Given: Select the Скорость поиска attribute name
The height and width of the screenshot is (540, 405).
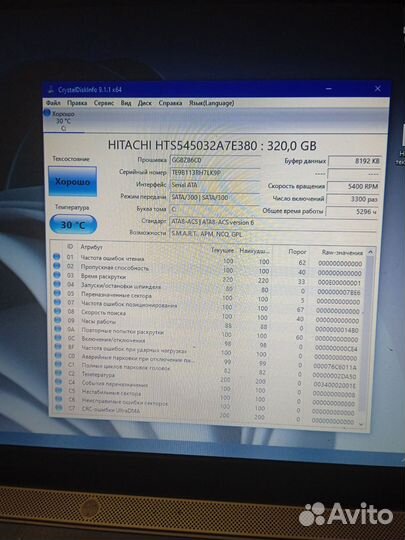Looking at the screenshot, I should click(103, 313).
